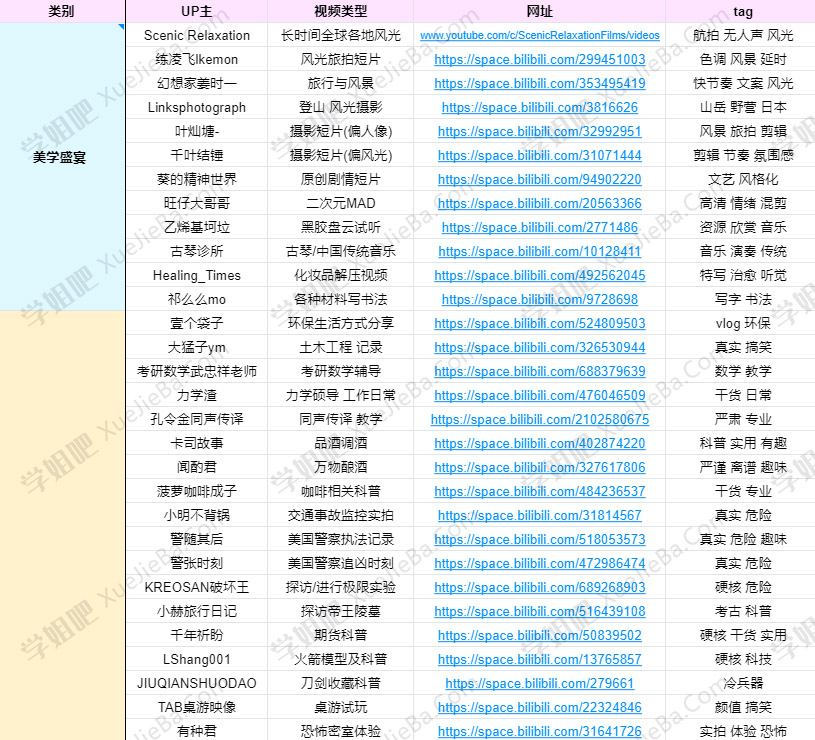The width and height of the screenshot is (815, 740).
Task: Open bilibili link ending 518053573
Action: pyautogui.click(x=540, y=539)
